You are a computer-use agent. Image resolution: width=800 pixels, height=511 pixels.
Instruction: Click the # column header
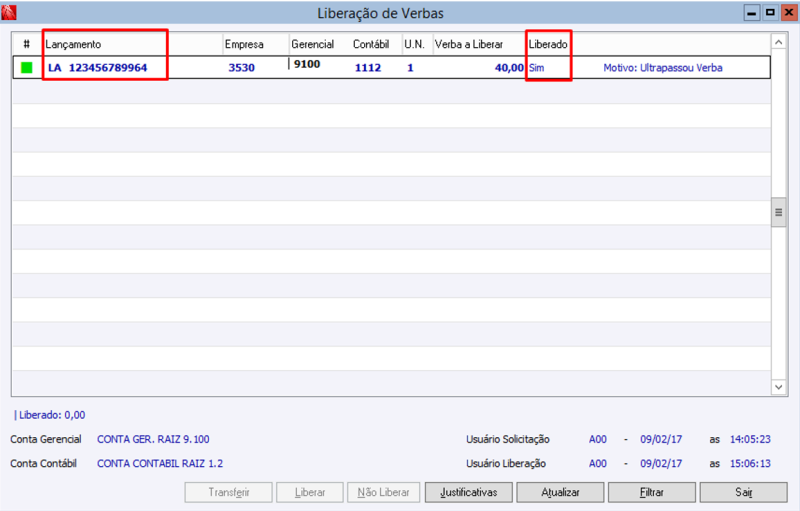(27, 44)
